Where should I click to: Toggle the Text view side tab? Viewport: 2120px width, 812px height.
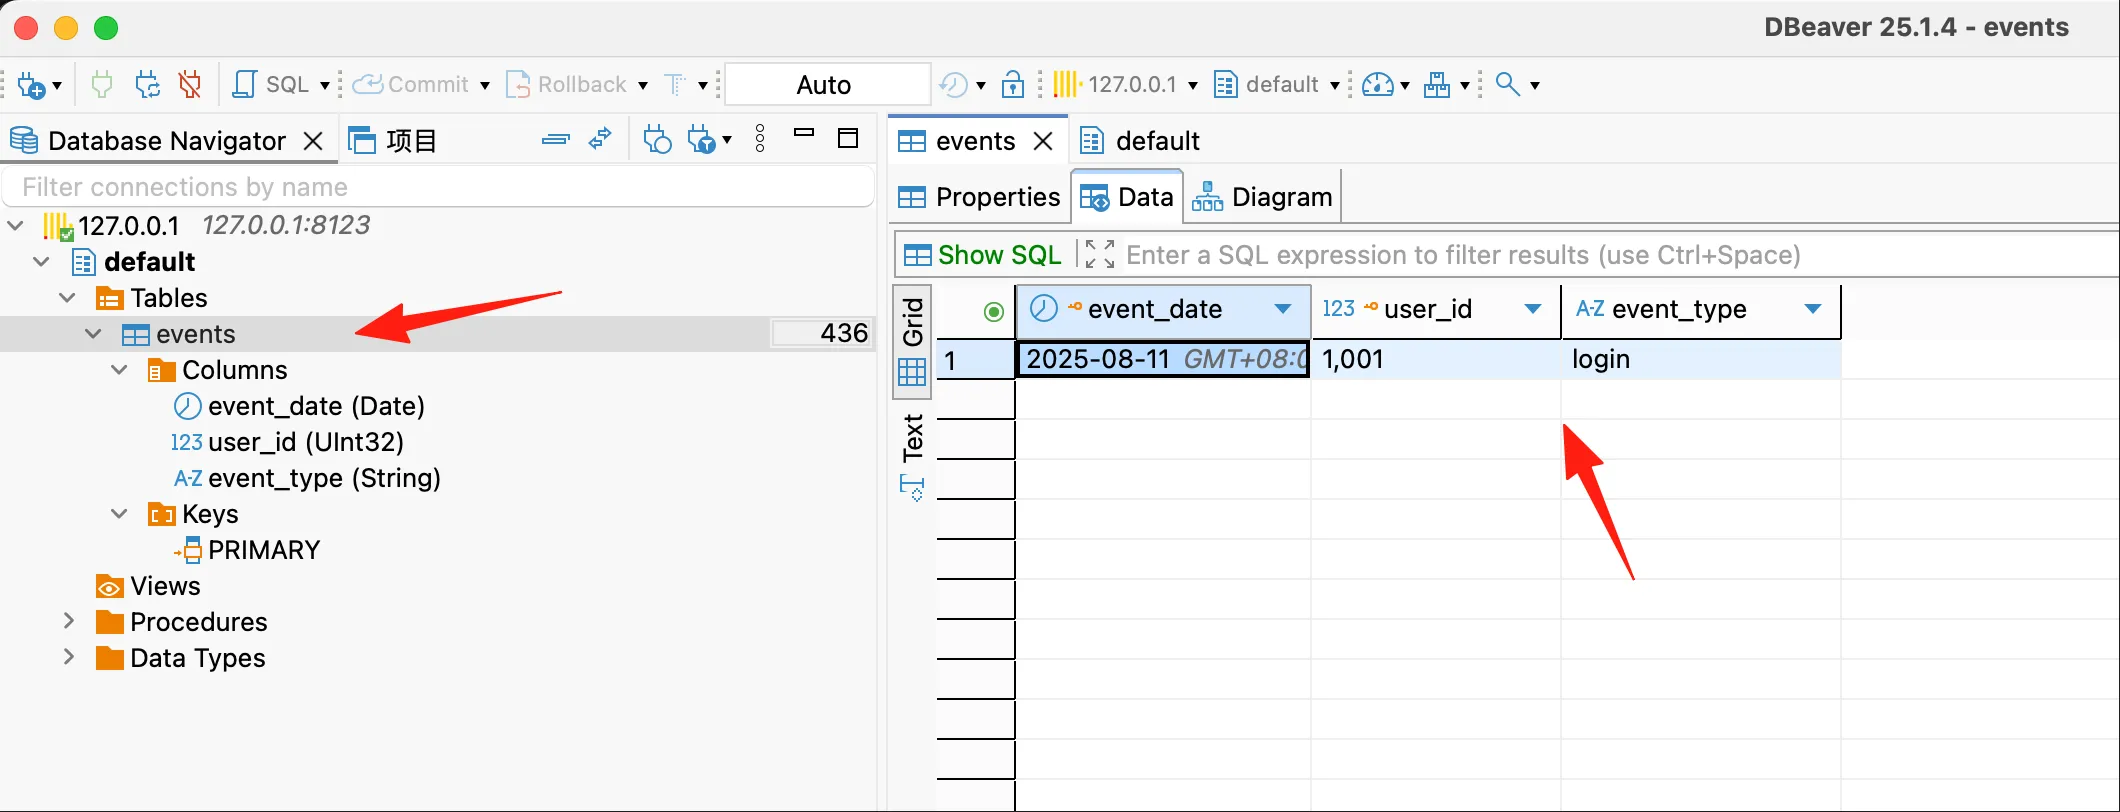pyautogui.click(x=913, y=437)
